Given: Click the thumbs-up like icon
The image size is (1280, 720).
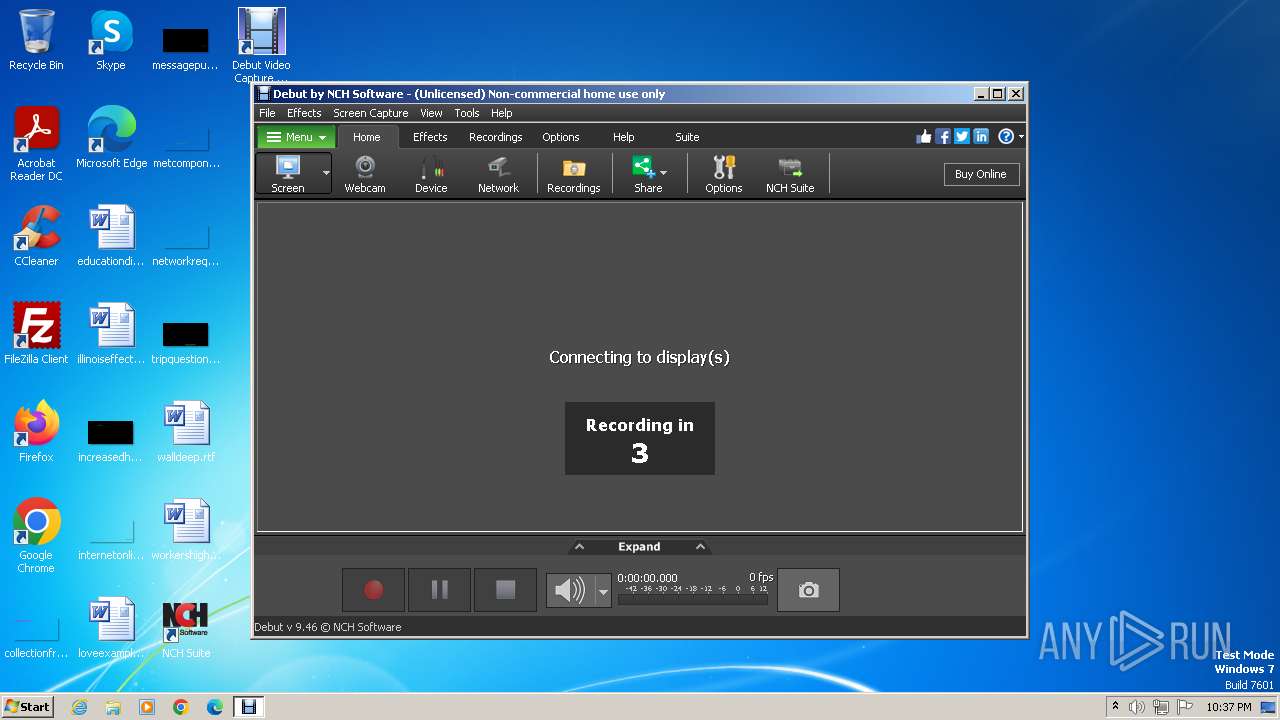Looking at the screenshot, I should coord(924,137).
